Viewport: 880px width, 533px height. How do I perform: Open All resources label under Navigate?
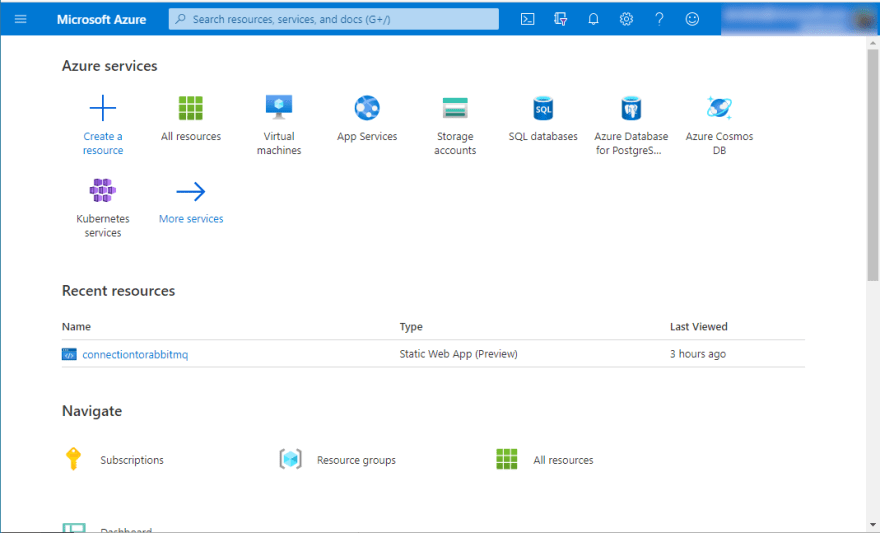point(563,460)
